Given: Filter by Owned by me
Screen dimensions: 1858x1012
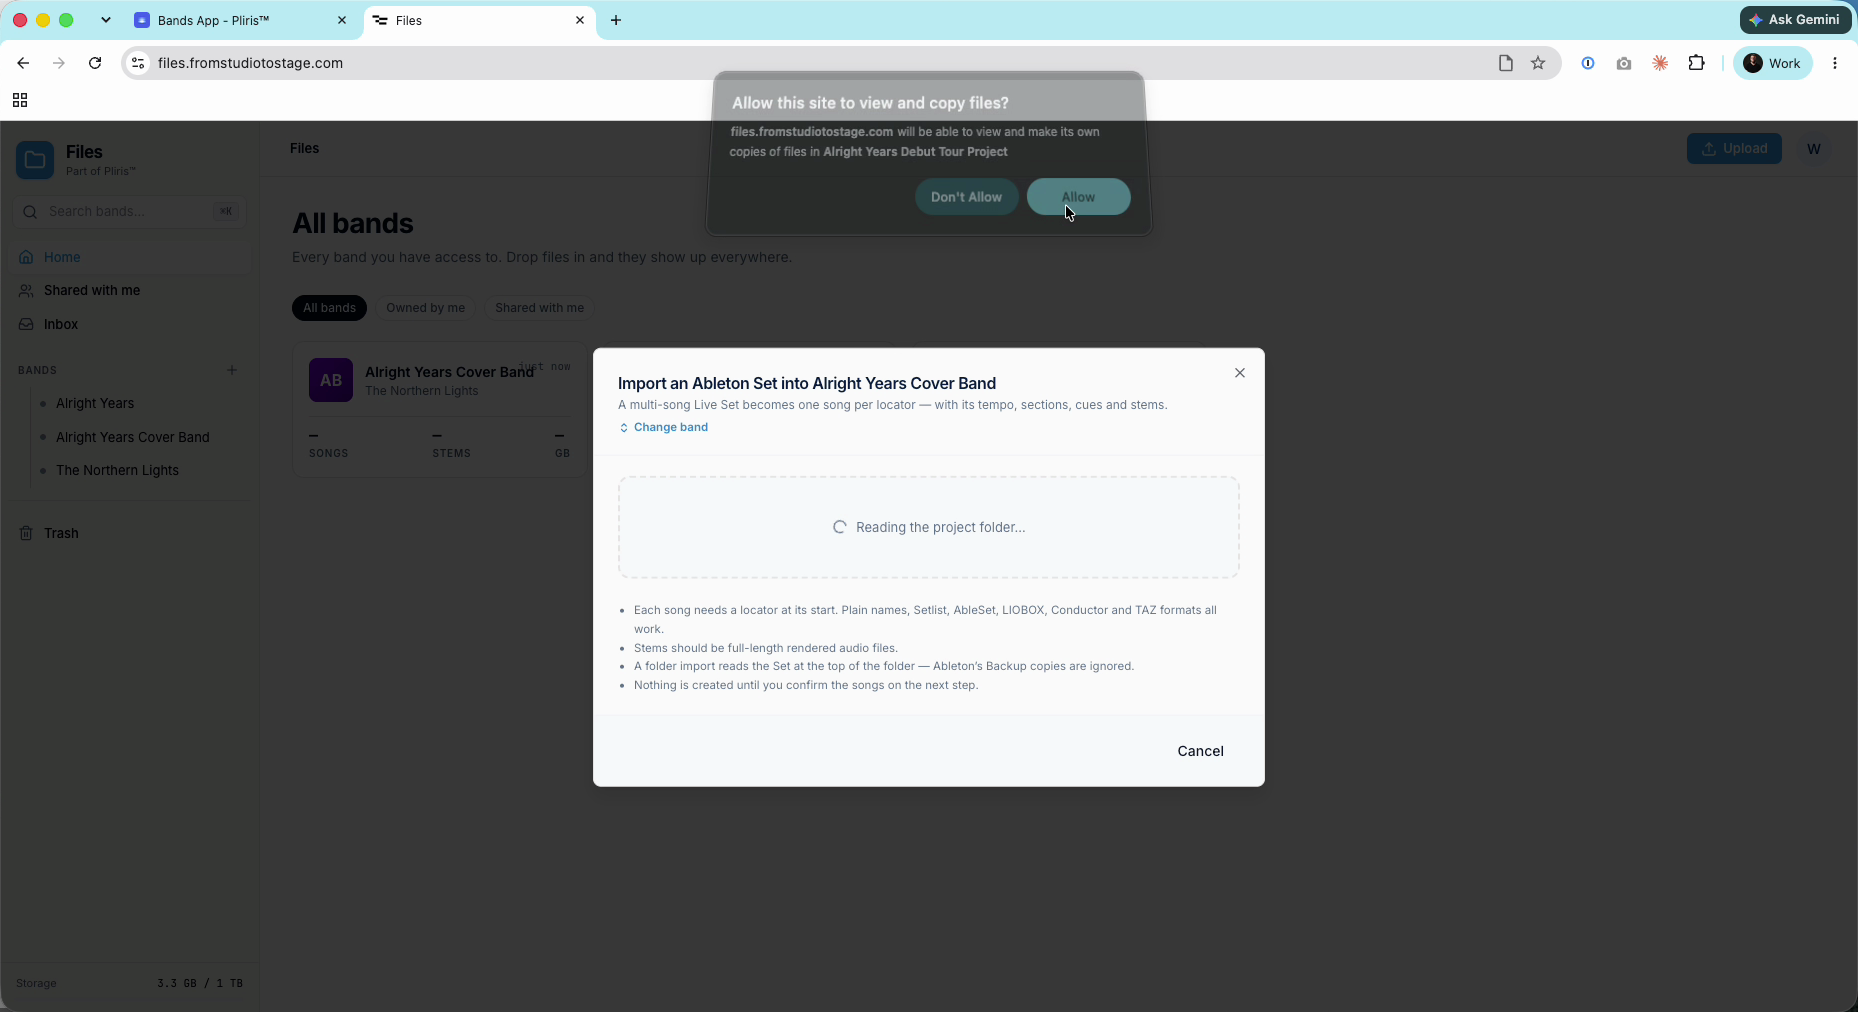Looking at the screenshot, I should click(425, 308).
